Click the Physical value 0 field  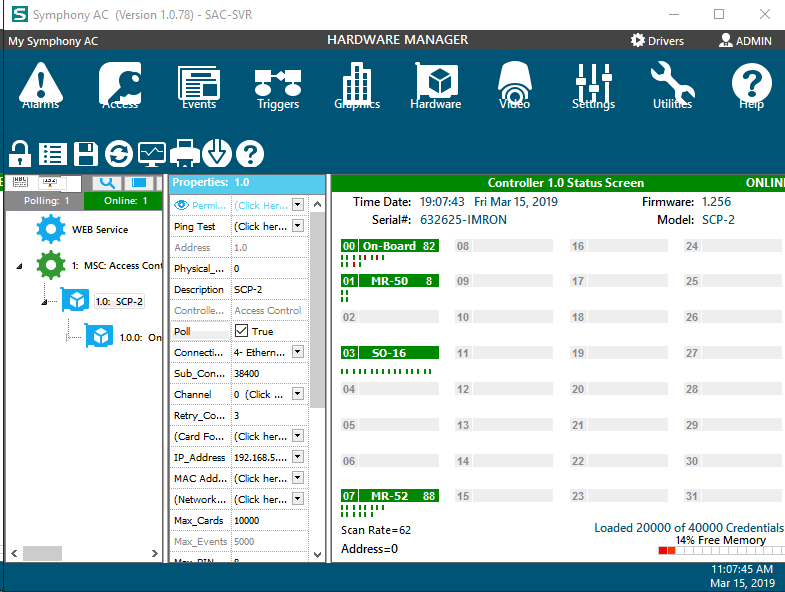(269, 268)
